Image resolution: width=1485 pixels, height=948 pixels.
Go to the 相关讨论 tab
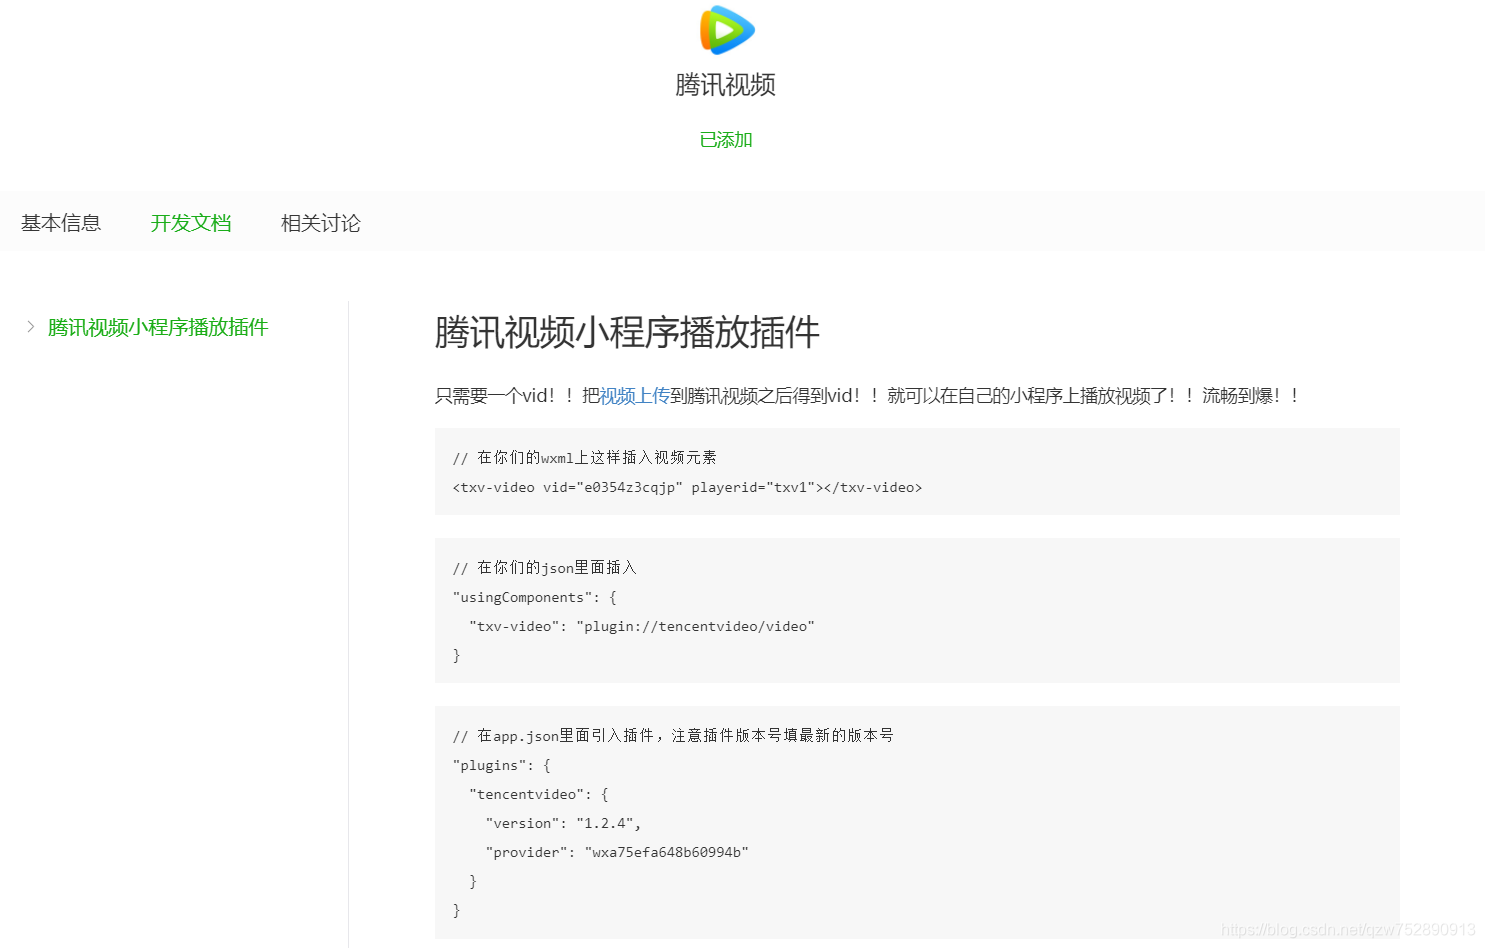click(321, 223)
